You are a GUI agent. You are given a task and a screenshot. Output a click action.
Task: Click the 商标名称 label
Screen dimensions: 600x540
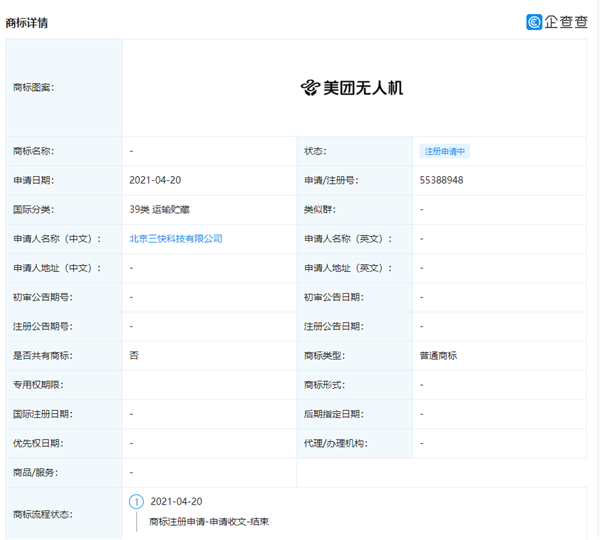[x=34, y=151]
